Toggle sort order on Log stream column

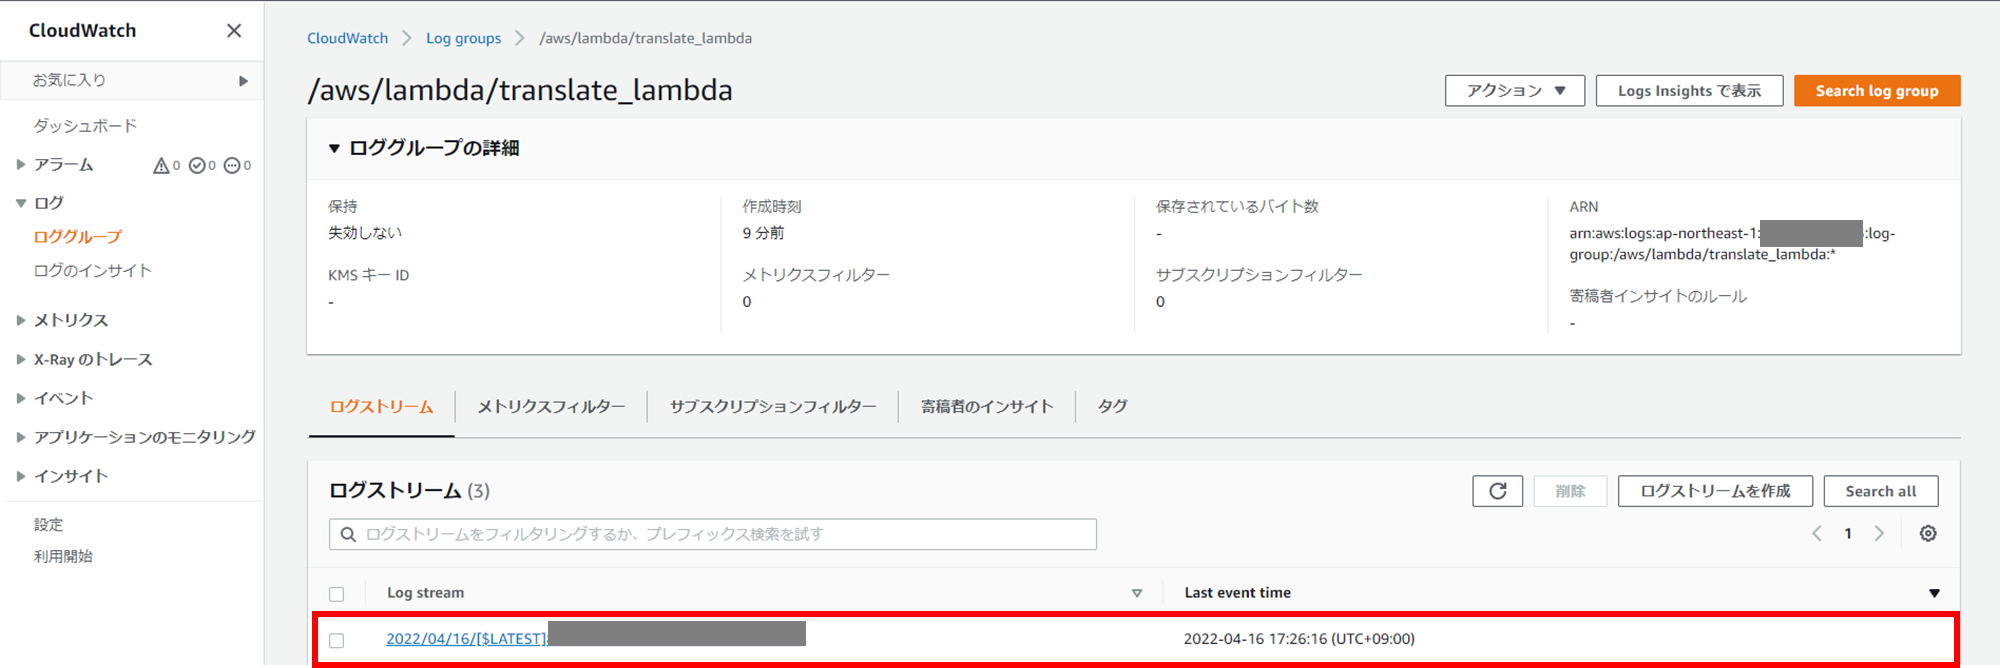pos(1136,592)
